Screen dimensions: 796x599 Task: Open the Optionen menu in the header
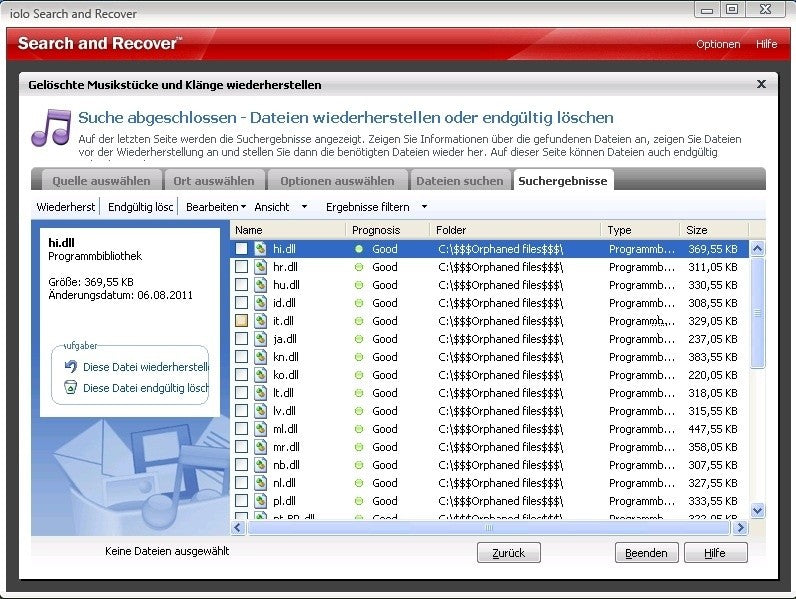[718, 44]
